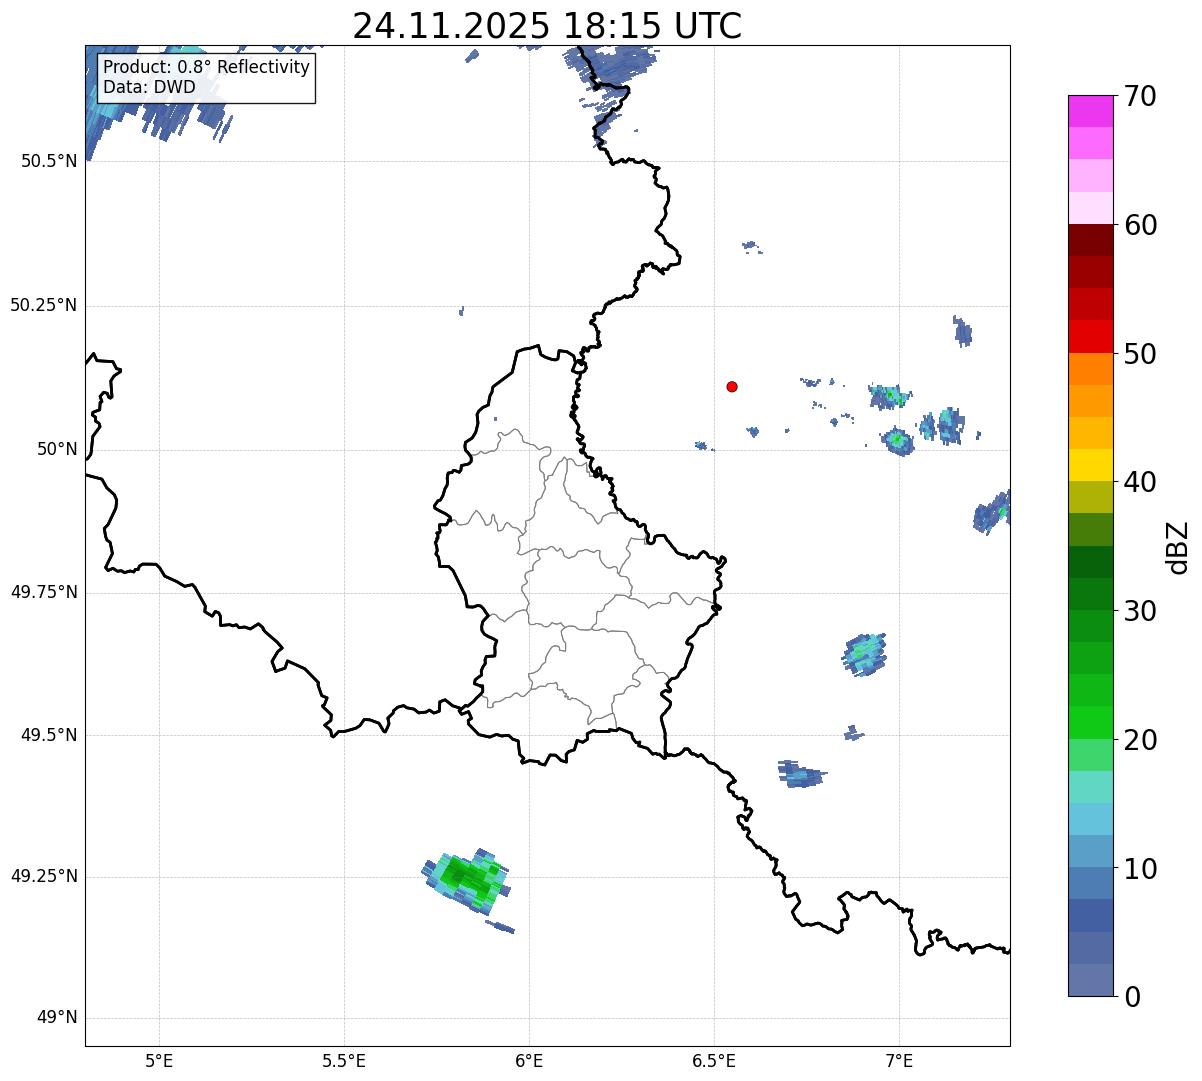1202x1081 pixels.
Task: Click the yellow swatch just above 40 dBZ
Action: [1091, 465]
